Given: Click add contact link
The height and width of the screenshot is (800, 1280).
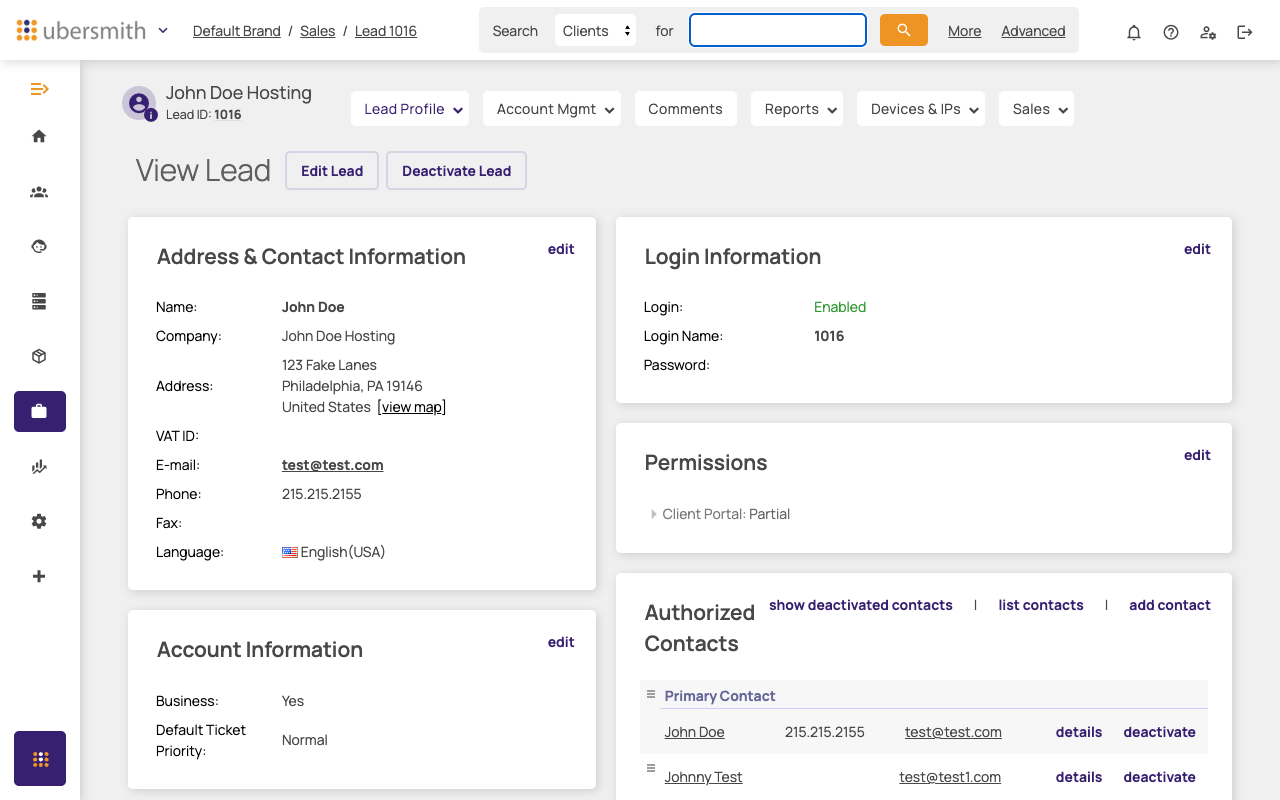Looking at the screenshot, I should [x=1170, y=605].
